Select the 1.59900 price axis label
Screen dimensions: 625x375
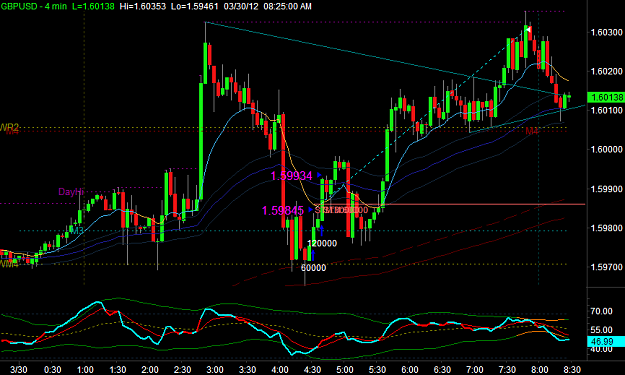(x=606, y=189)
